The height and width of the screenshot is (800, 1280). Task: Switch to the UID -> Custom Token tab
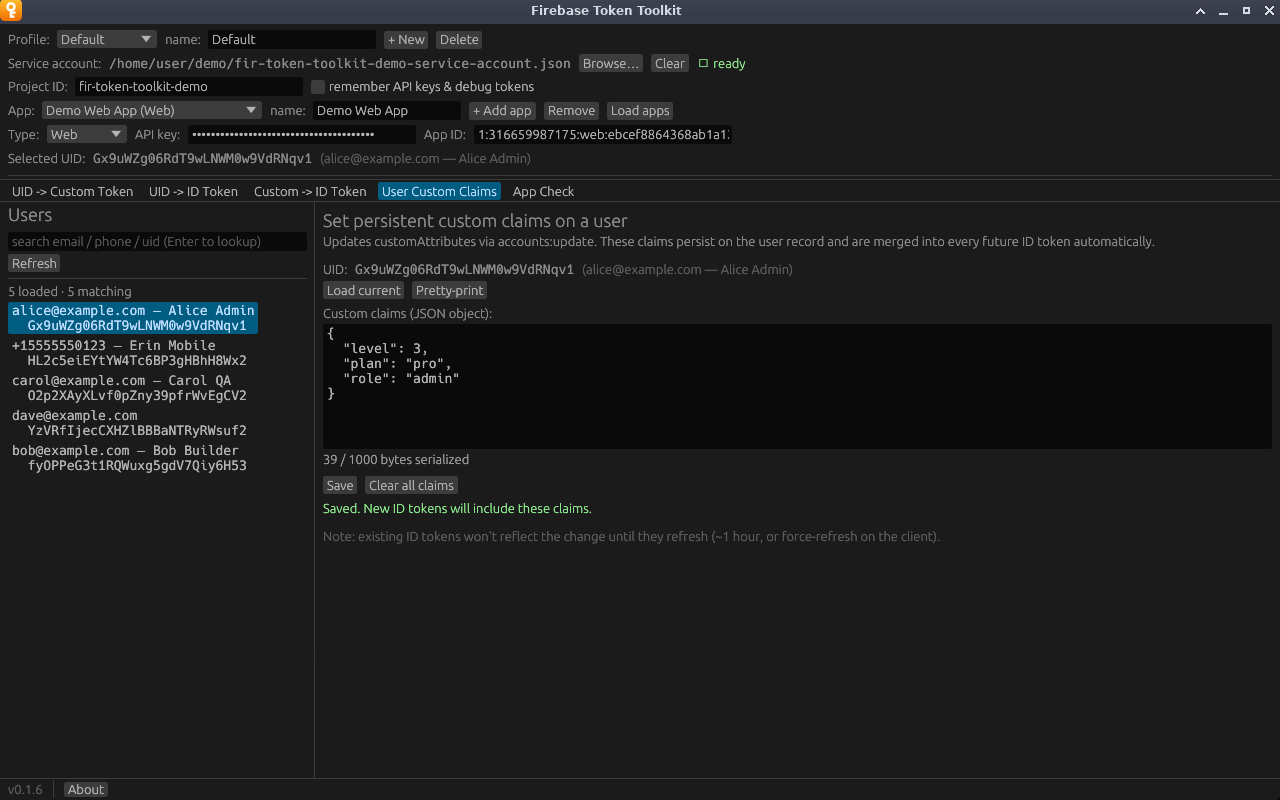tap(72, 192)
